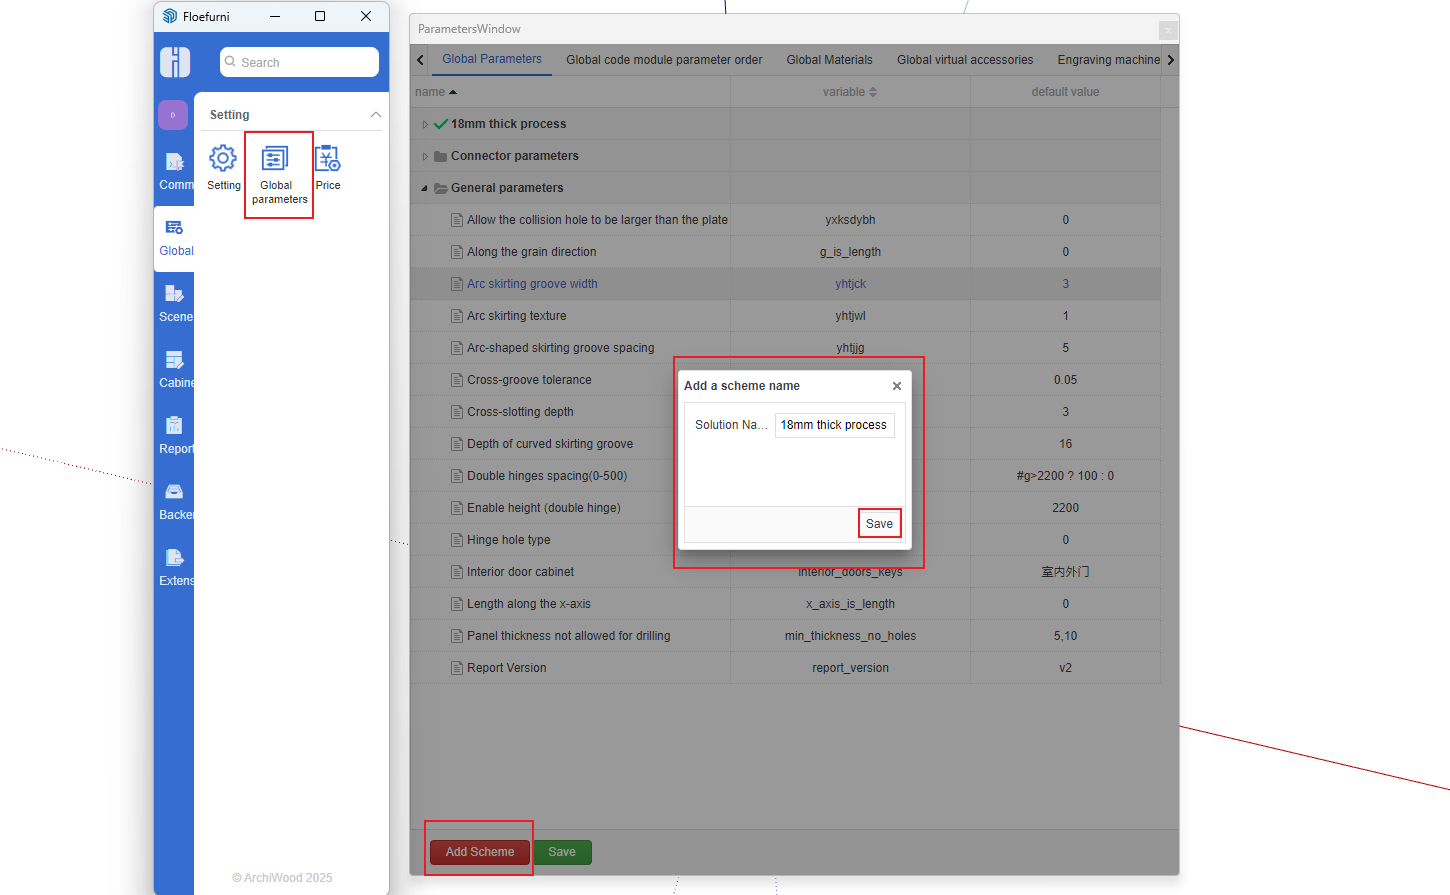This screenshot has height=895, width=1450.
Task: Click Save in the scheme name dialog
Action: [879, 524]
